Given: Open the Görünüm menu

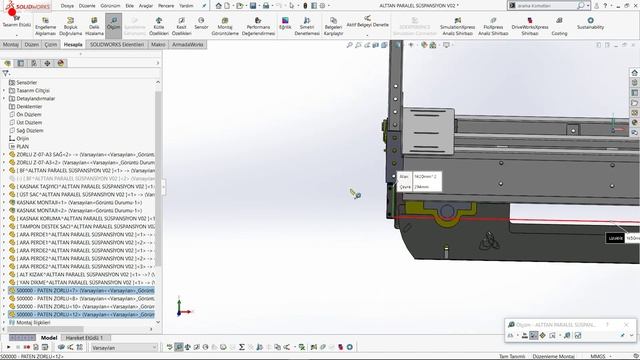Looking at the screenshot, I should pos(110,6).
